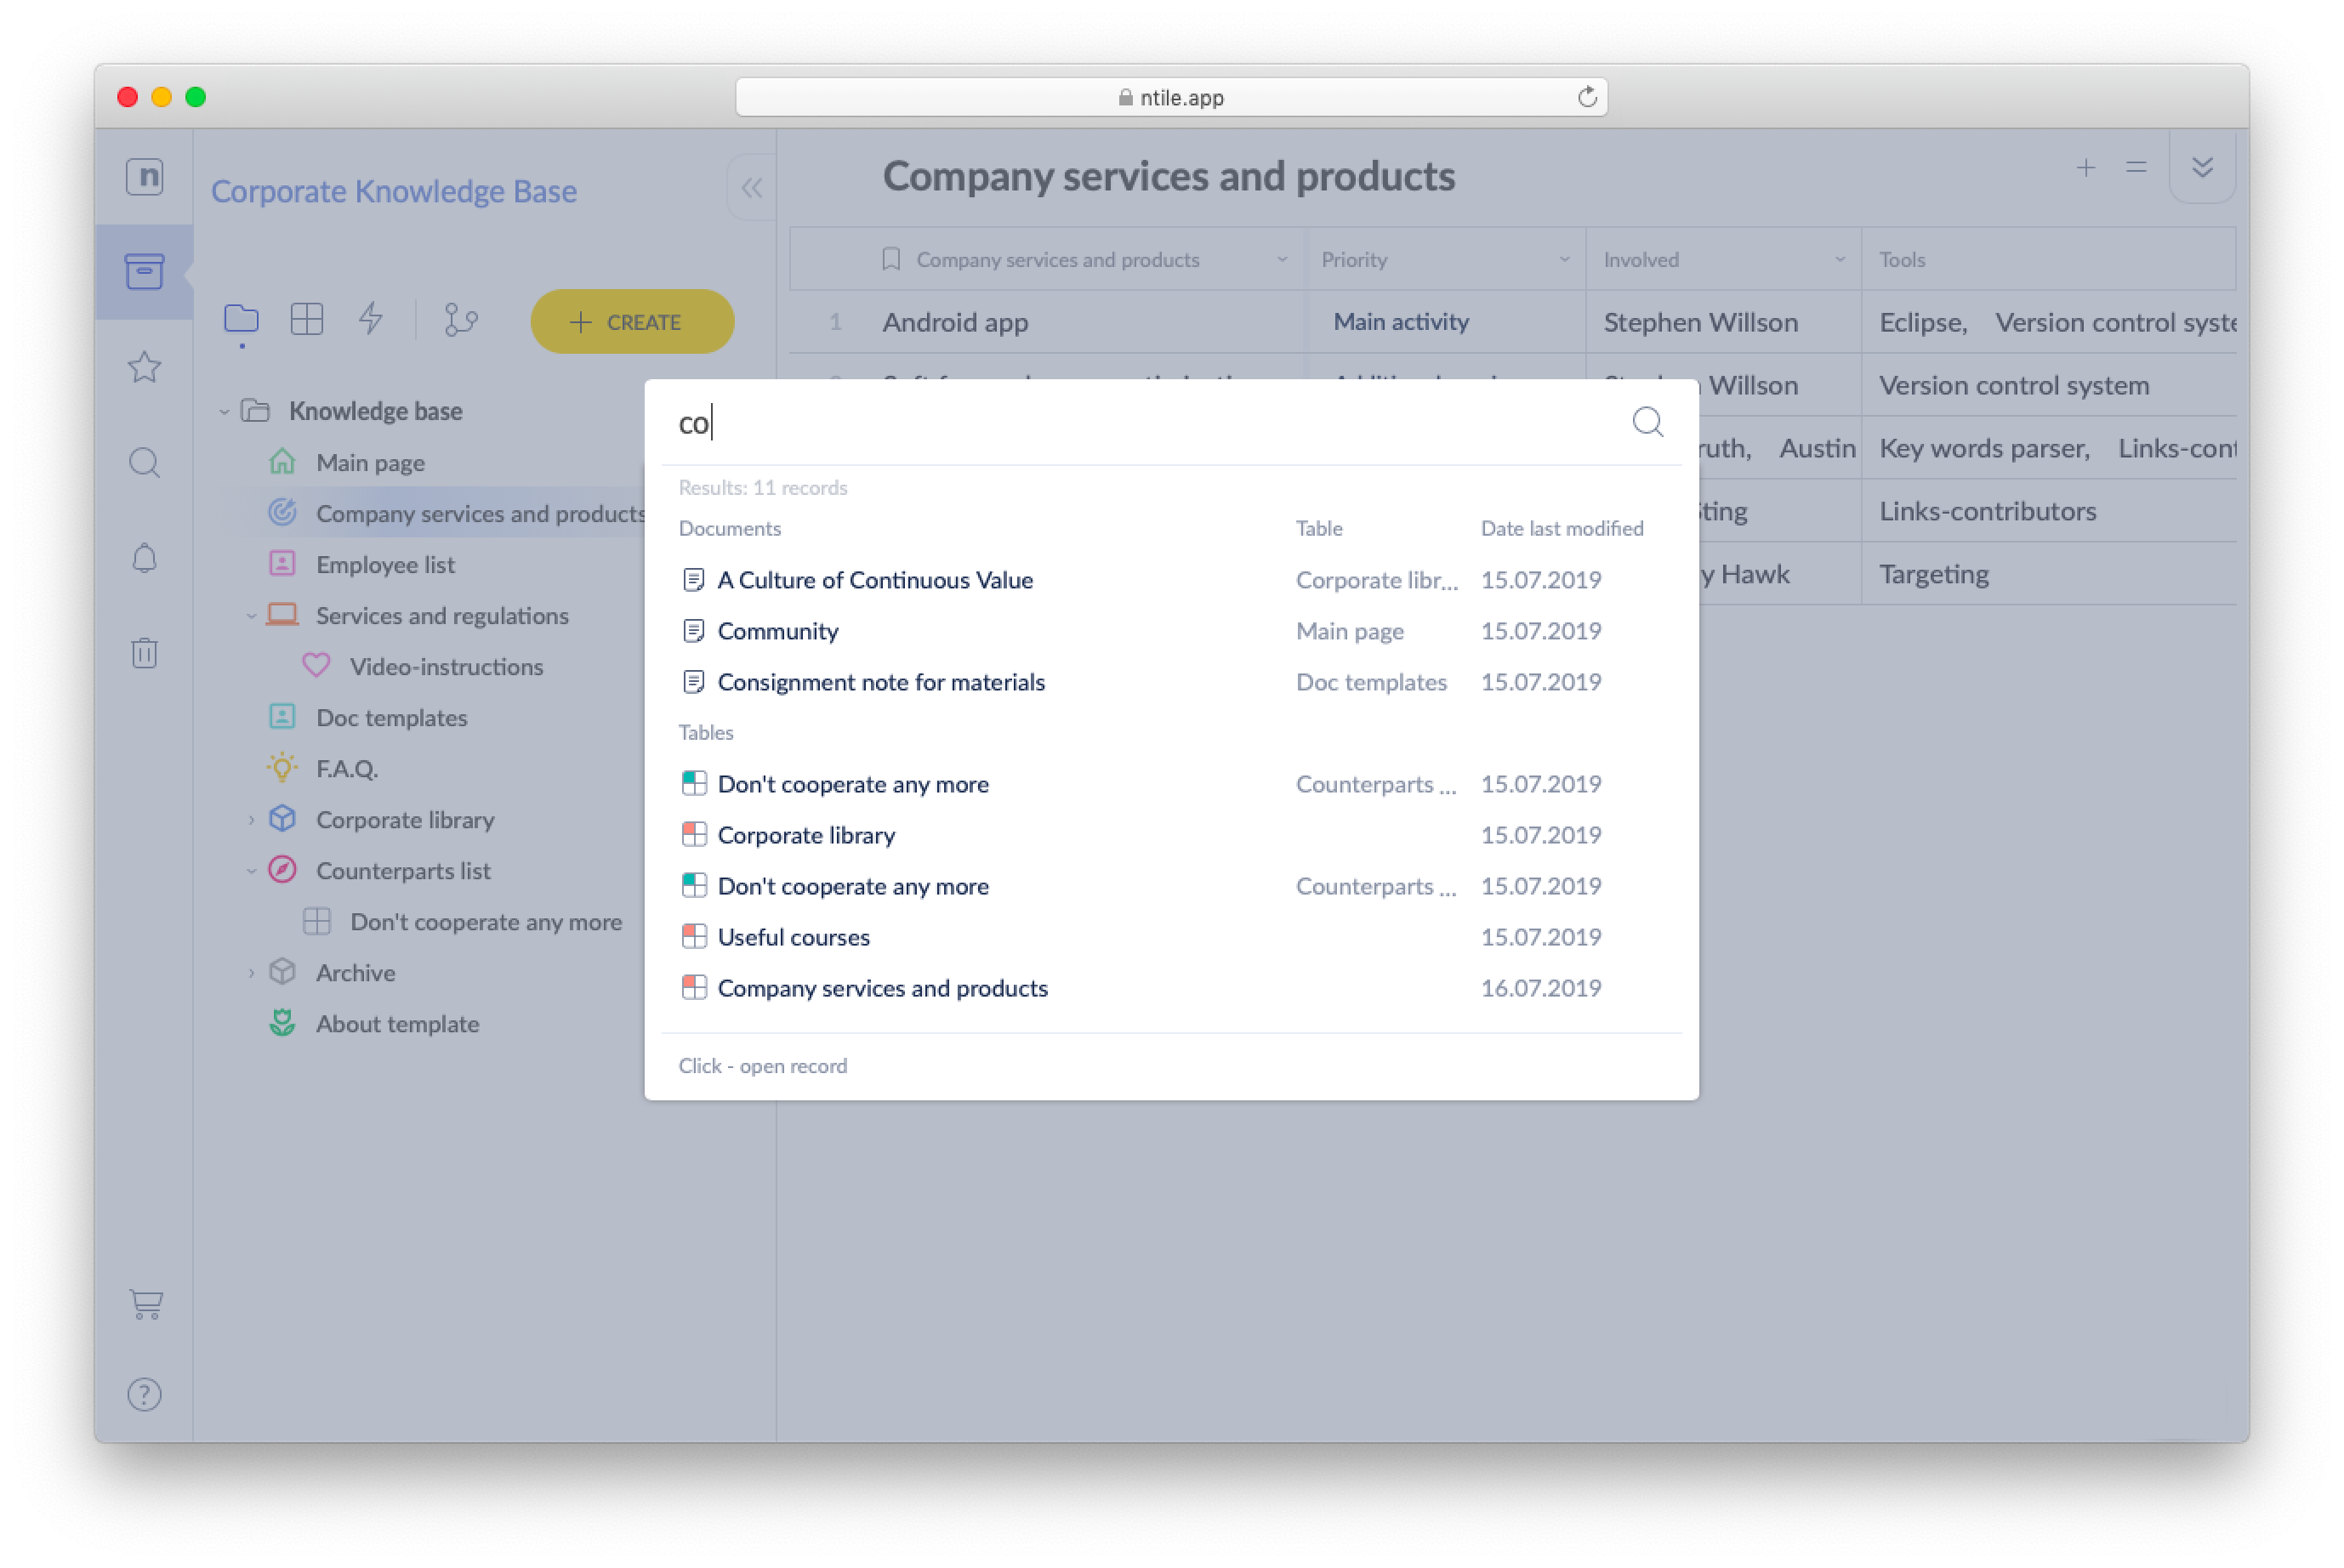
Task: Switch to table grid view tab
Action: [x=307, y=320]
